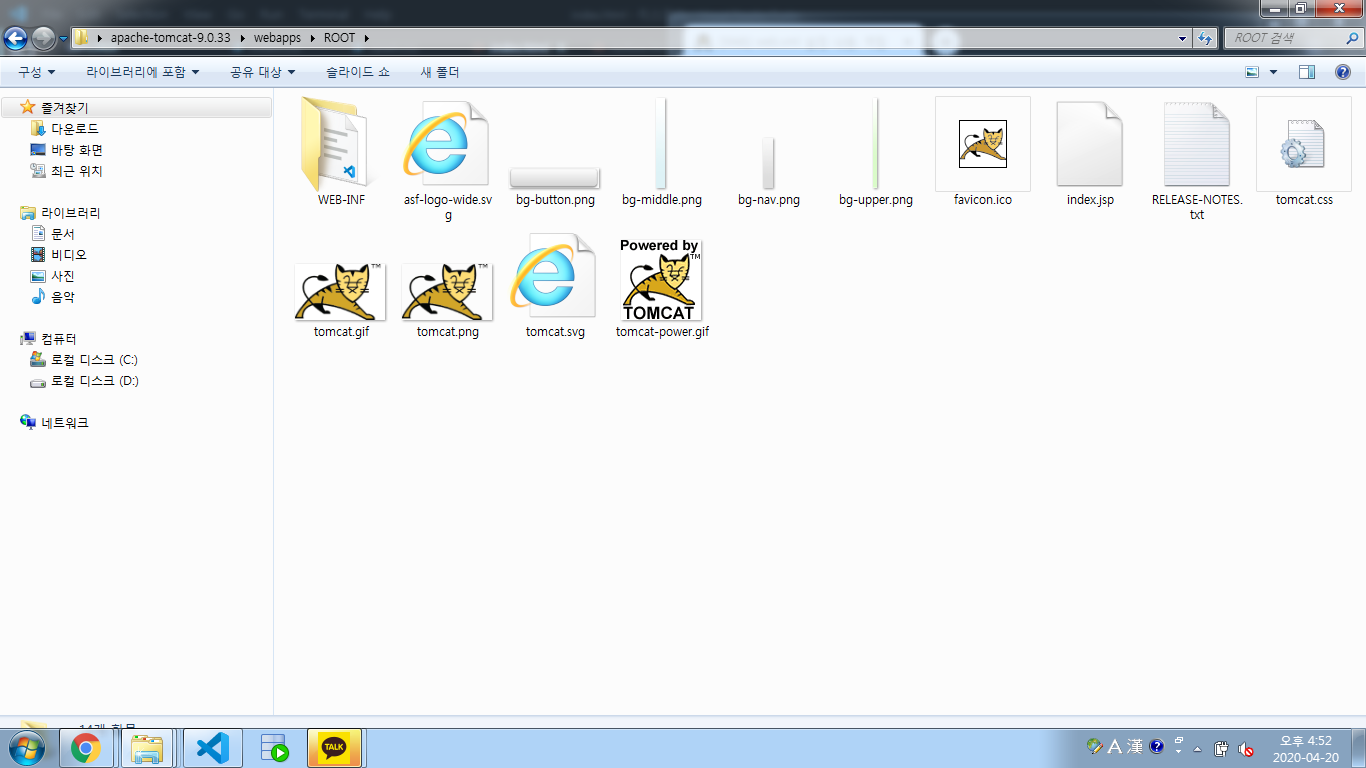Viewport: 1366px width, 768px height.
Task: Click the IME 漢 Hanja button
Action: click(1135, 746)
